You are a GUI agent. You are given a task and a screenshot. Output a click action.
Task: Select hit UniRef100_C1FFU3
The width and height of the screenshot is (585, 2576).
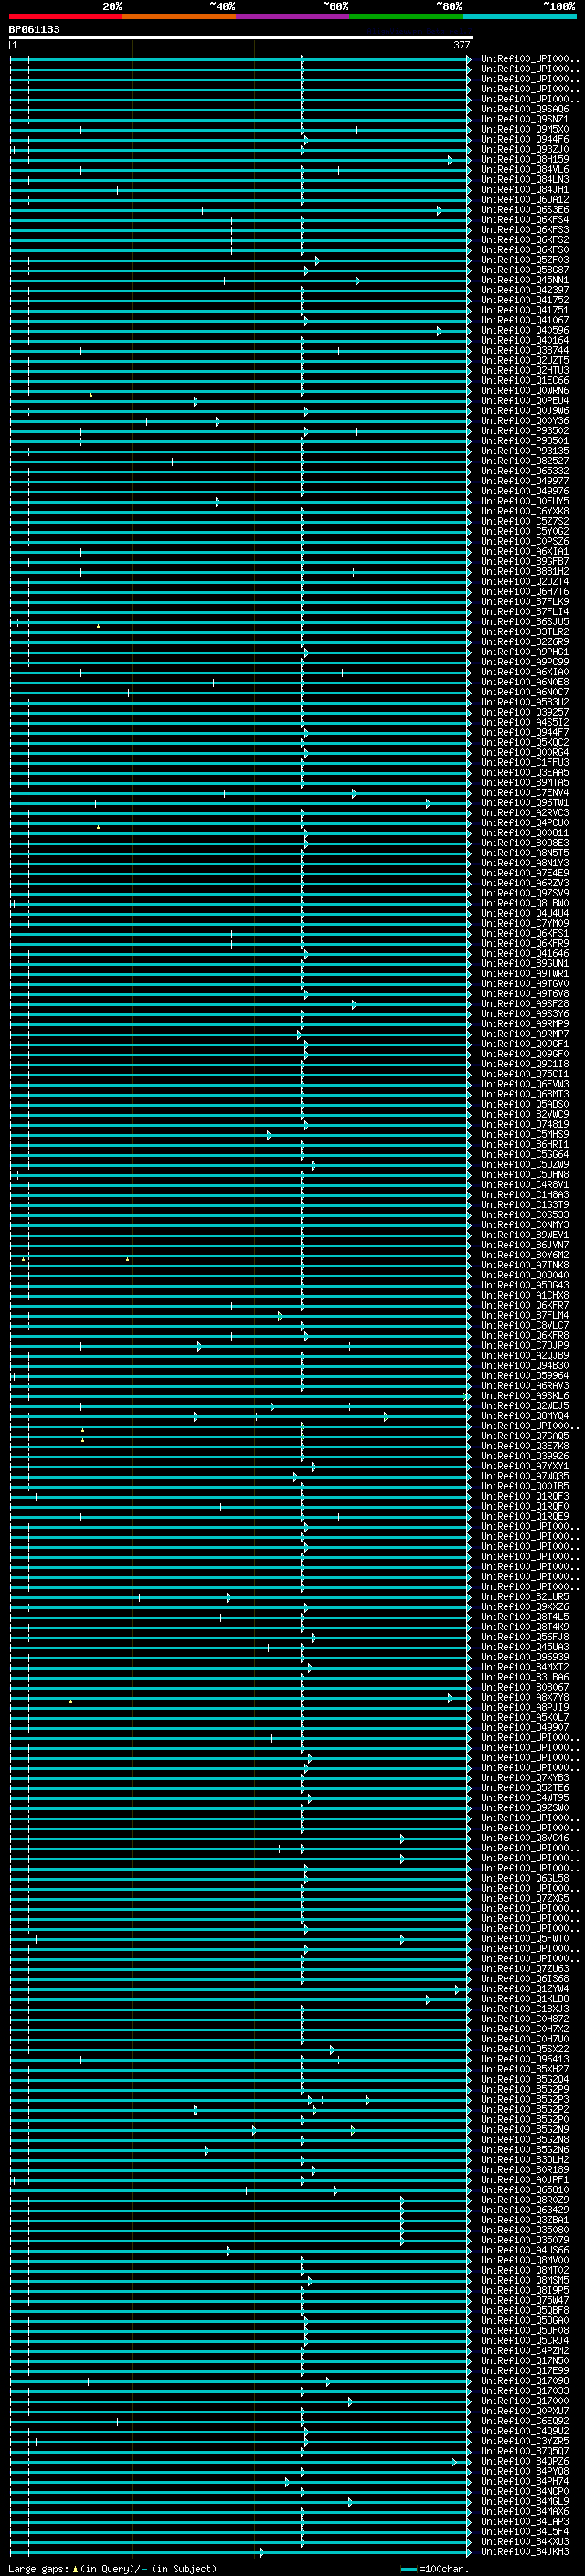coord(524,762)
